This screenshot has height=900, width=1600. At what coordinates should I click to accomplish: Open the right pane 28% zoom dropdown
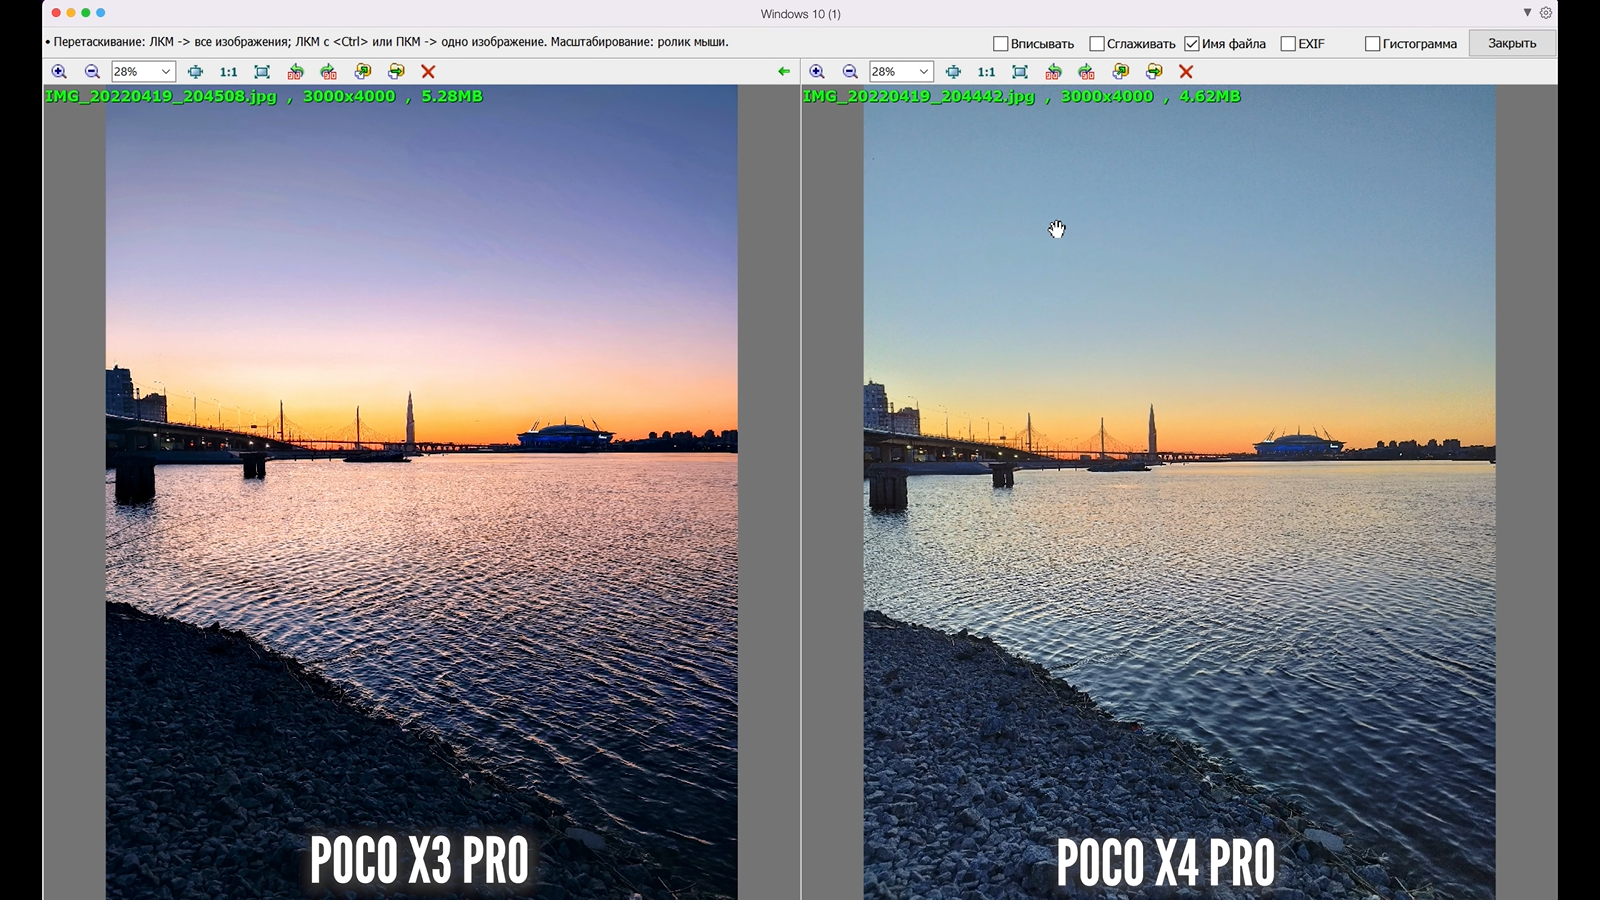(923, 72)
